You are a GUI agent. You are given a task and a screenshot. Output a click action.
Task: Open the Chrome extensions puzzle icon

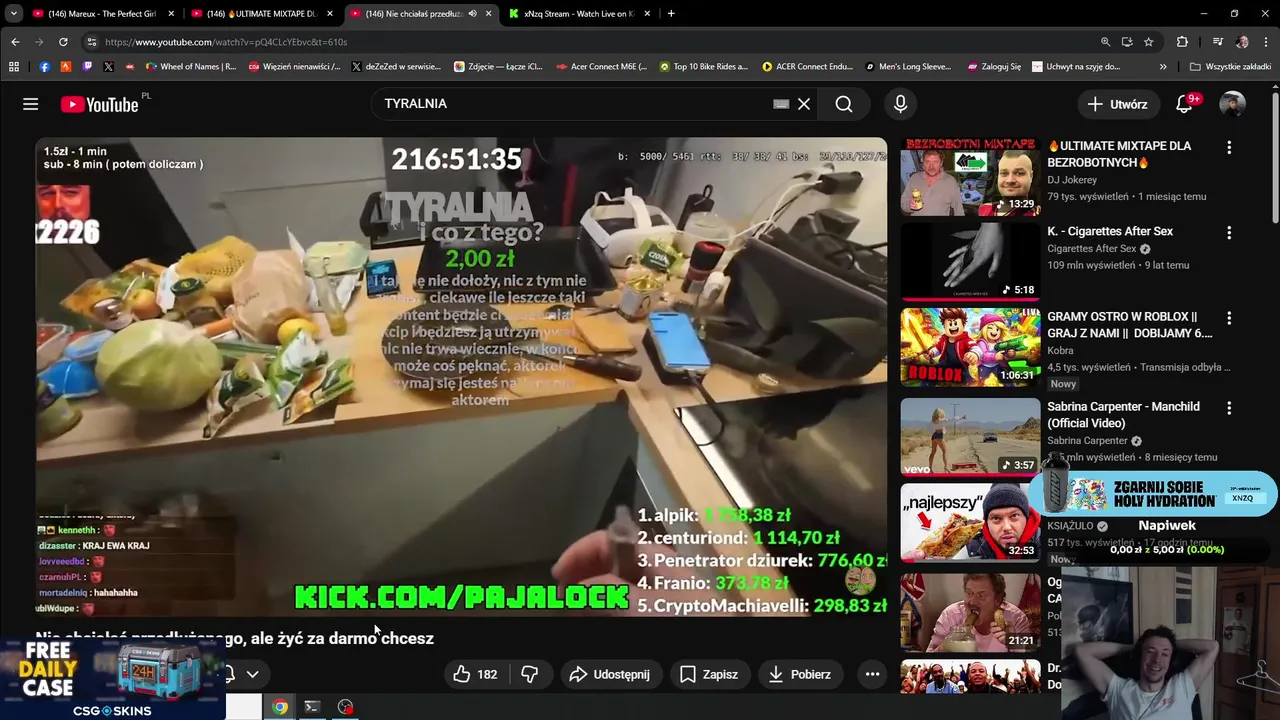pos(1182,42)
